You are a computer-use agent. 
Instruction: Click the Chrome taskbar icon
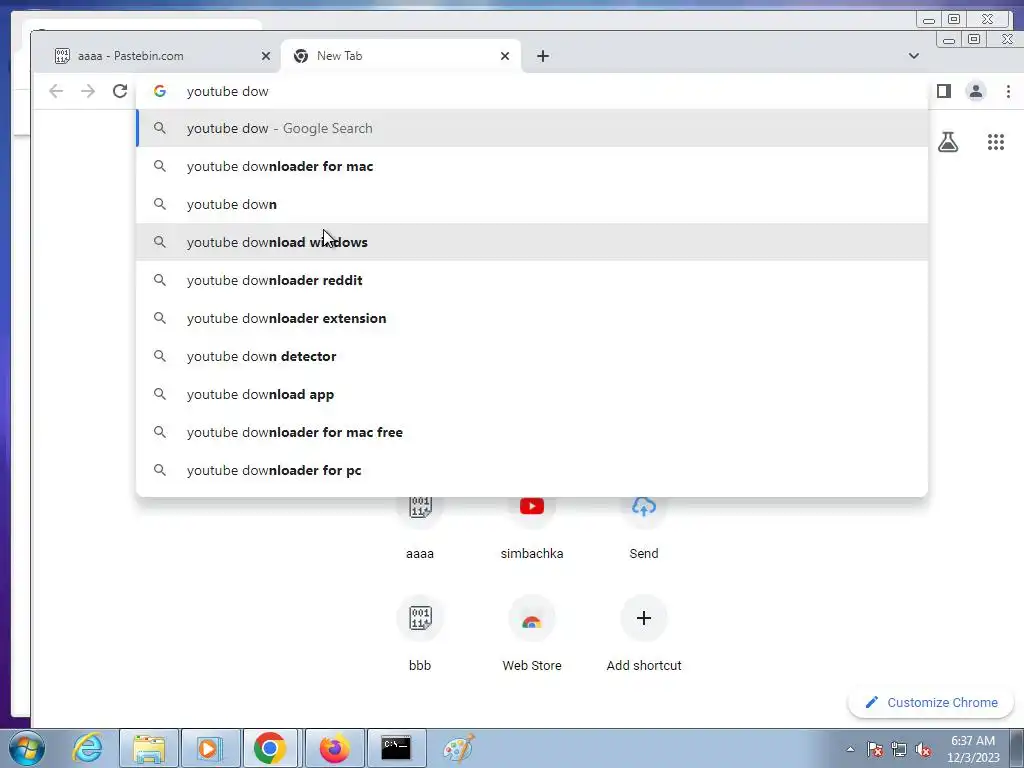[270, 748]
